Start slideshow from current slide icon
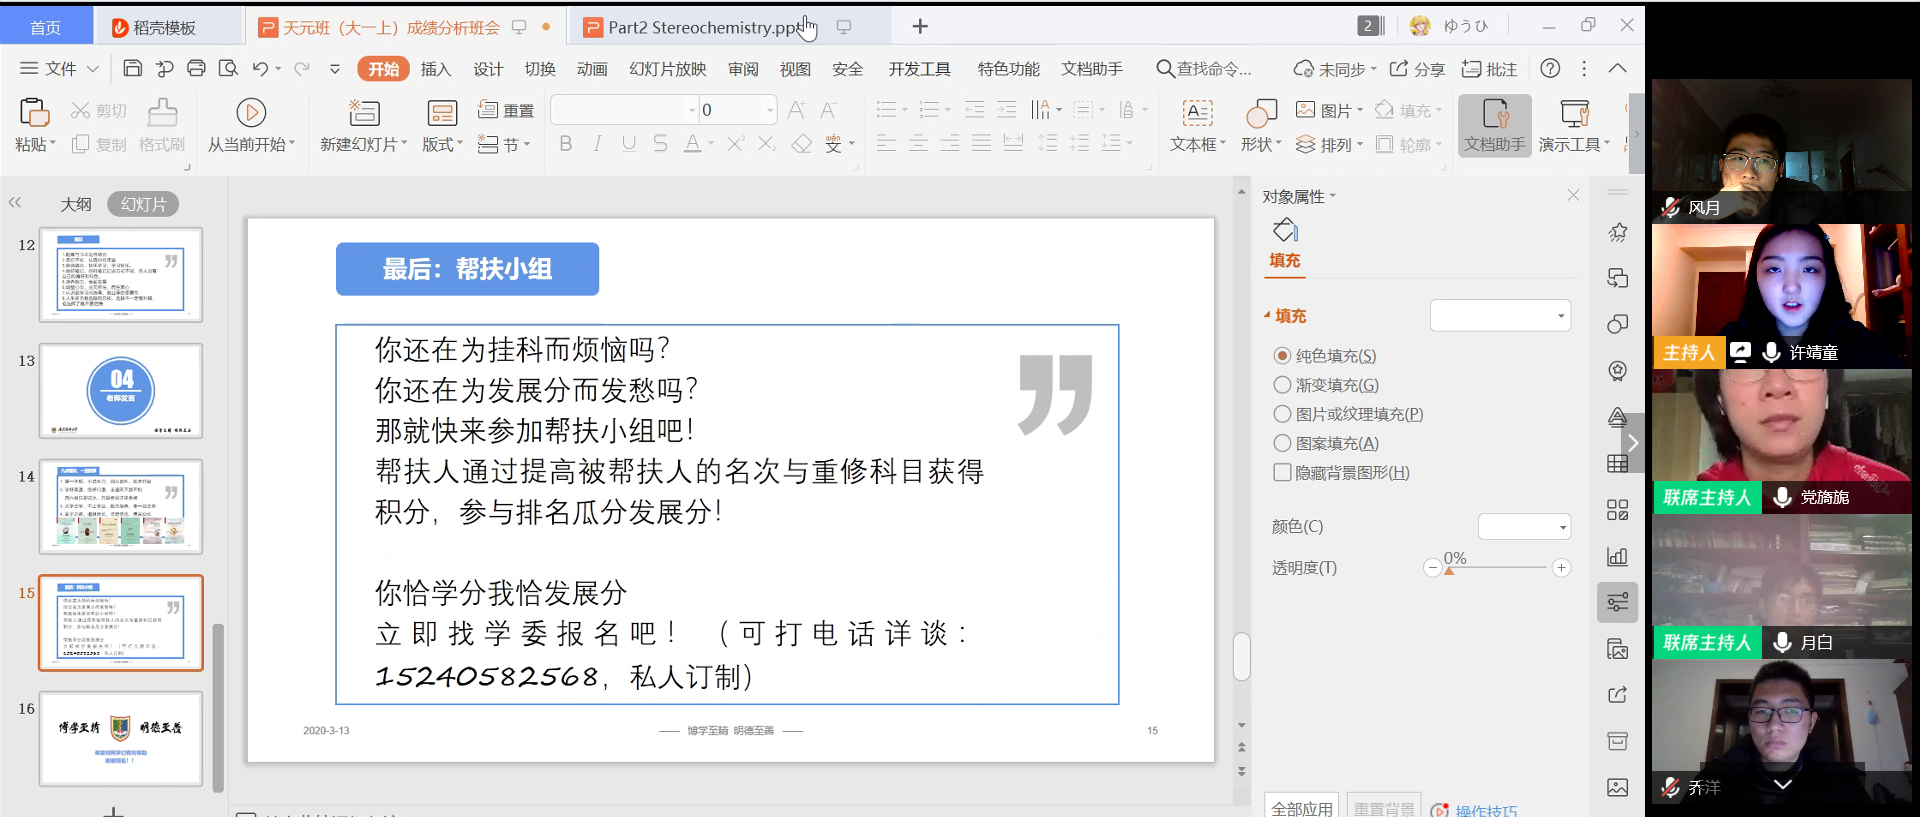The image size is (1920, 817). [250, 112]
